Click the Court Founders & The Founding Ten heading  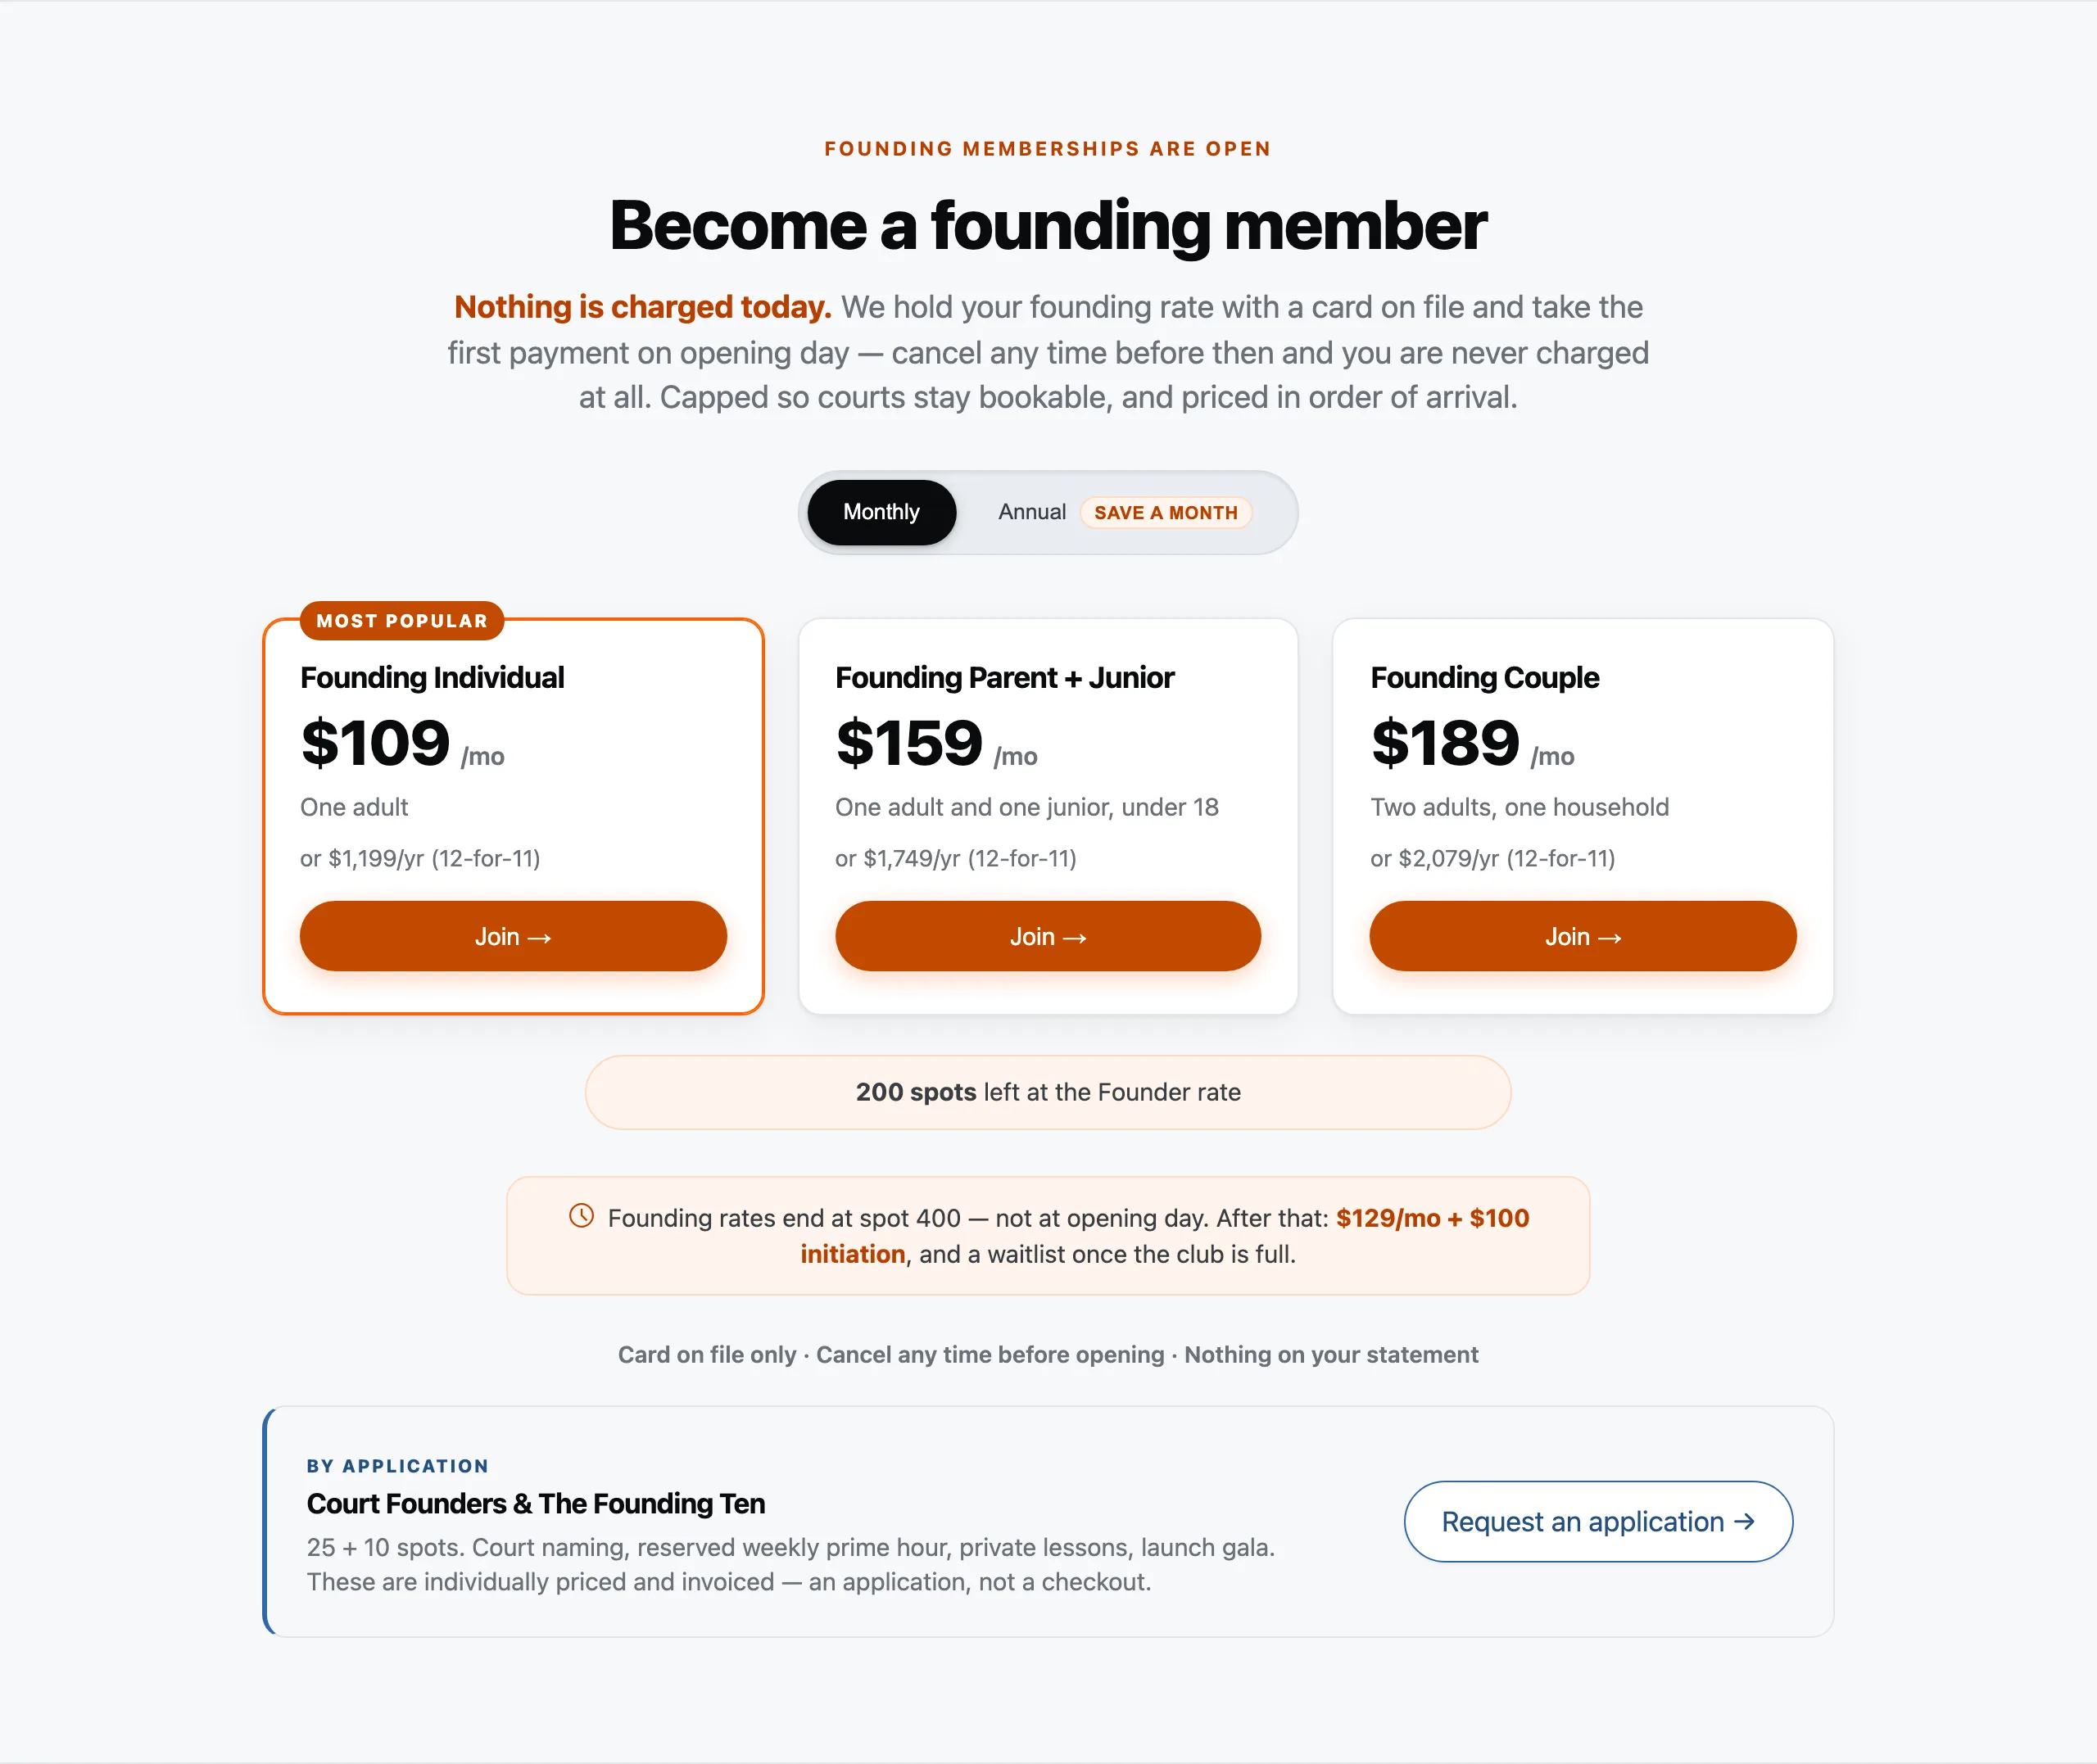[536, 1503]
